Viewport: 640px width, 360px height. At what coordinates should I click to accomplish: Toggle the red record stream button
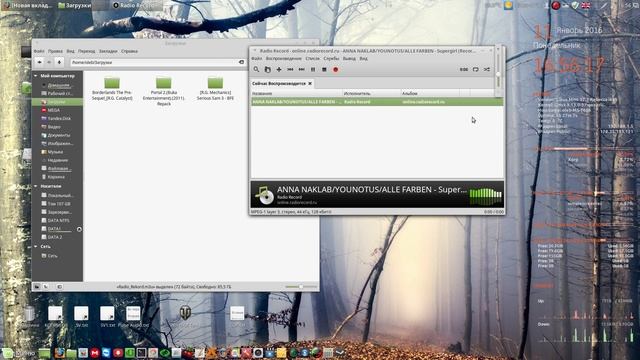point(336,69)
